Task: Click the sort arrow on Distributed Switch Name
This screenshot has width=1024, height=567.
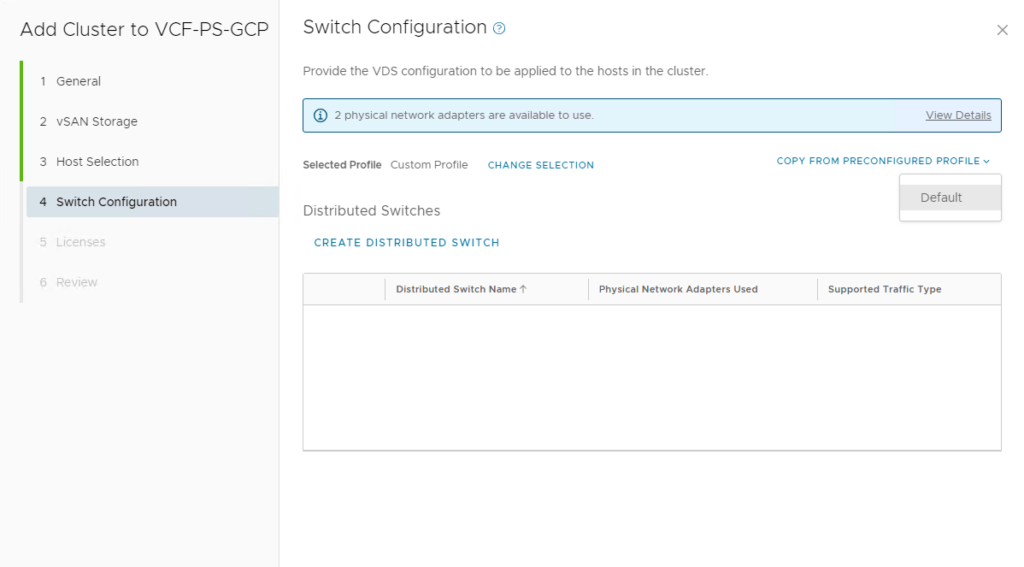Action: (x=523, y=289)
